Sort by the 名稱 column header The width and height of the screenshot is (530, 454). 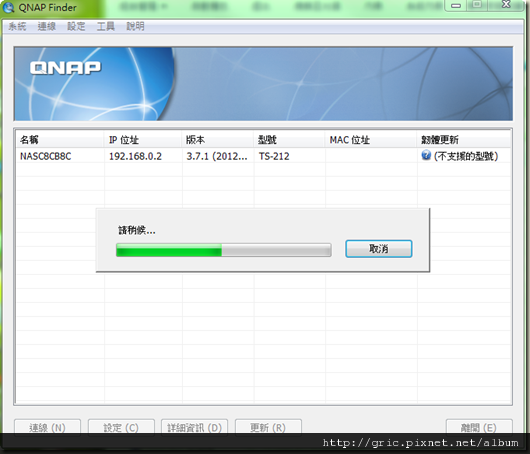(x=60, y=140)
